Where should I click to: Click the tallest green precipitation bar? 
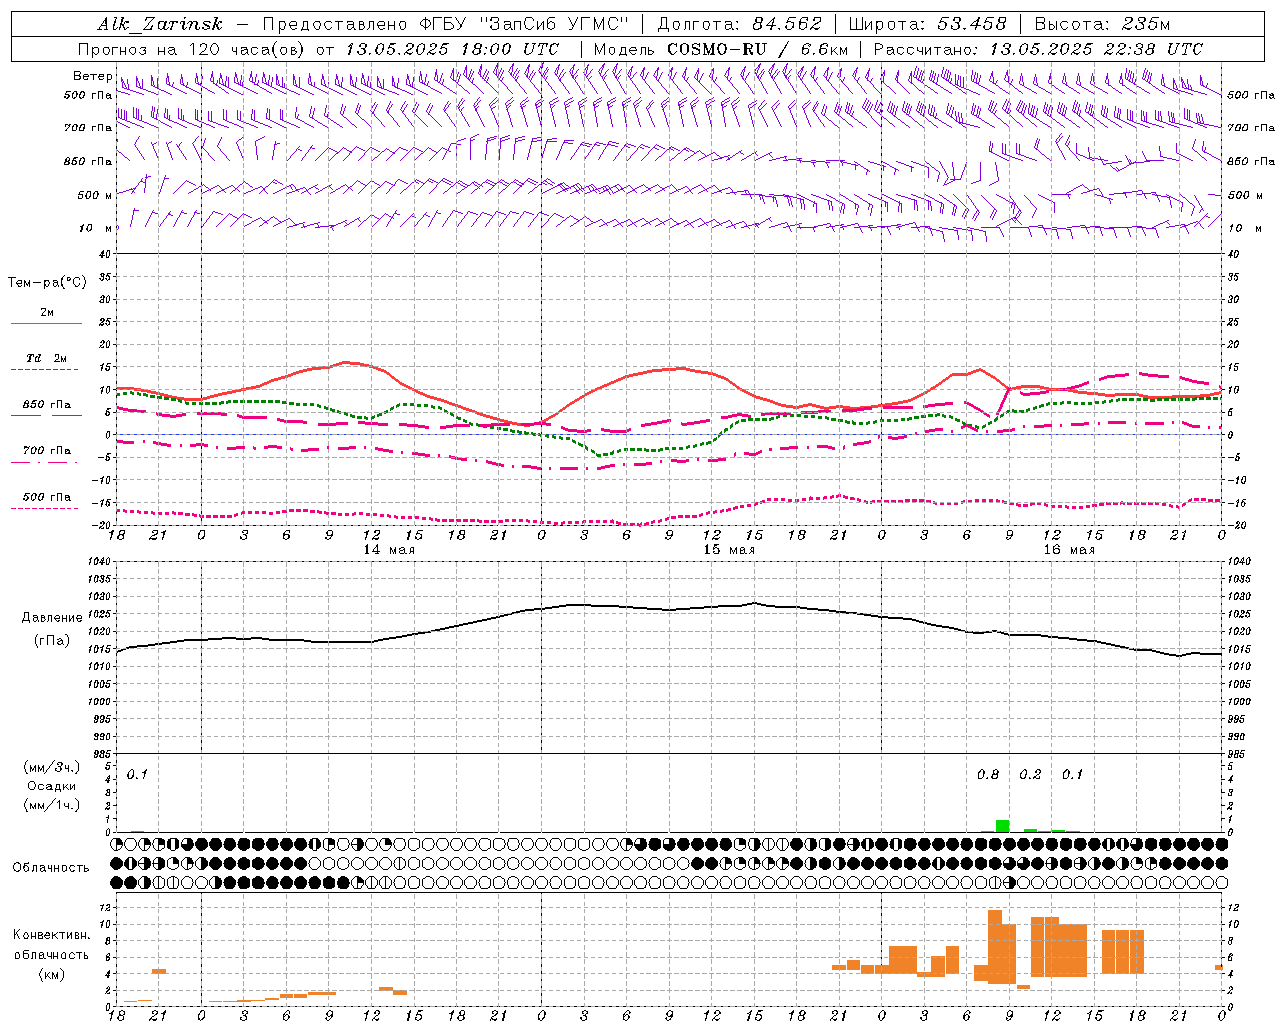point(1002,826)
